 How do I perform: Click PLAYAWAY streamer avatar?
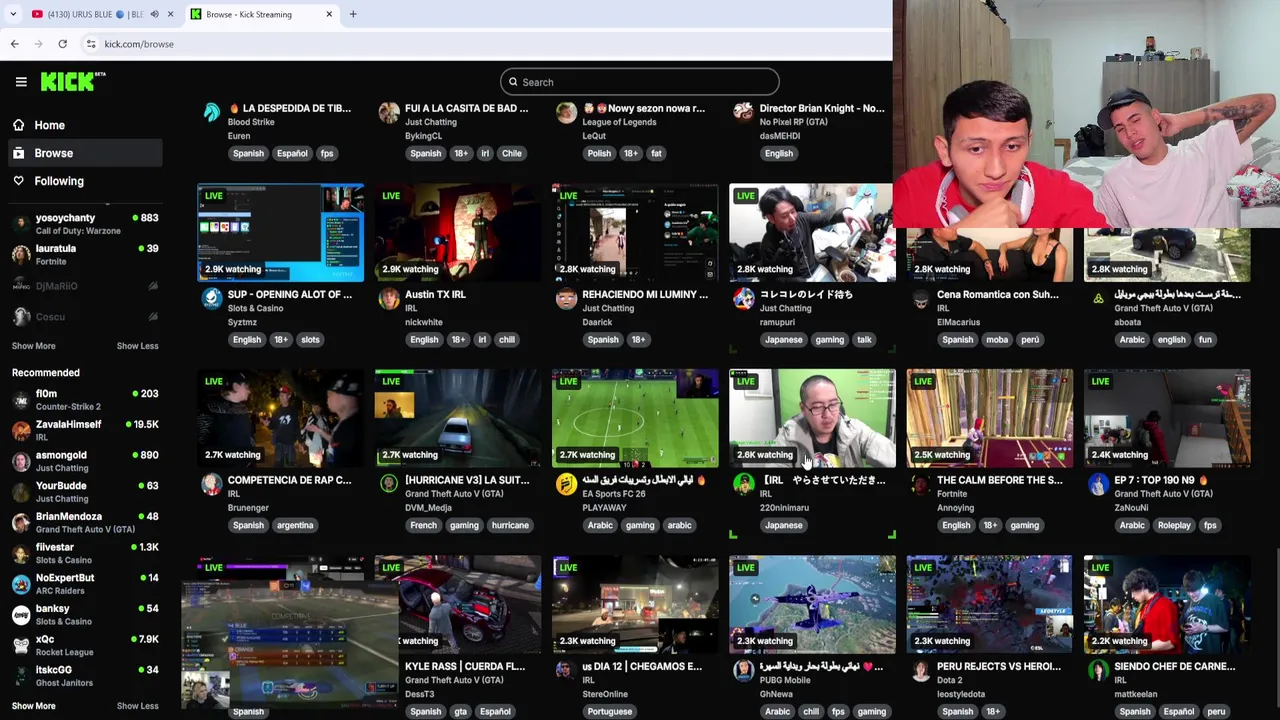coord(566,484)
